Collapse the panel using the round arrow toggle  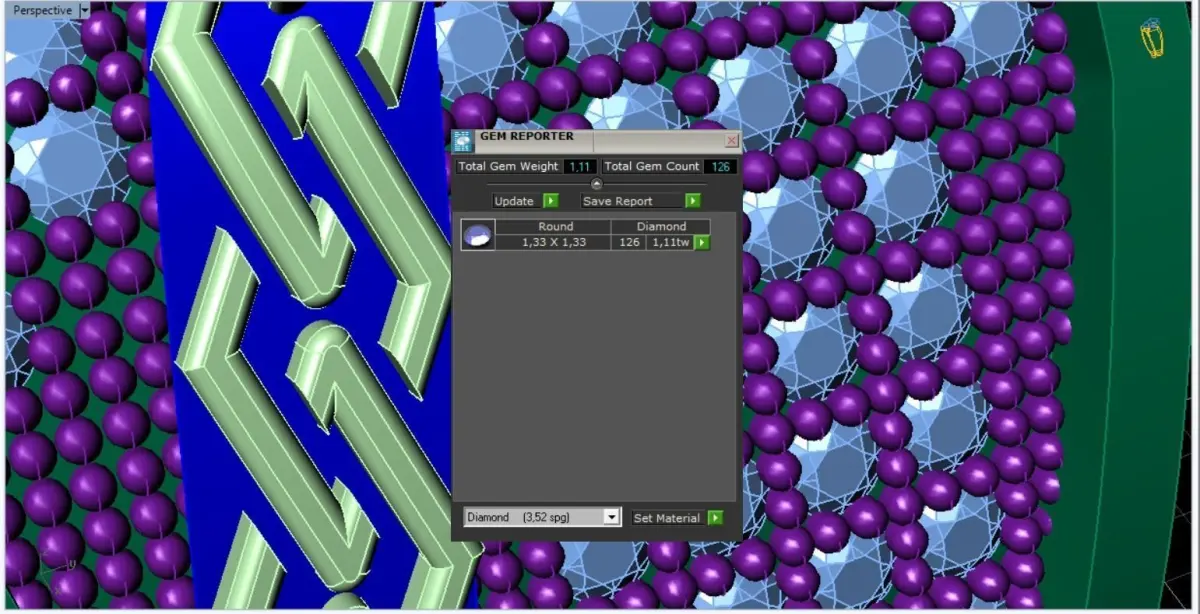(597, 184)
